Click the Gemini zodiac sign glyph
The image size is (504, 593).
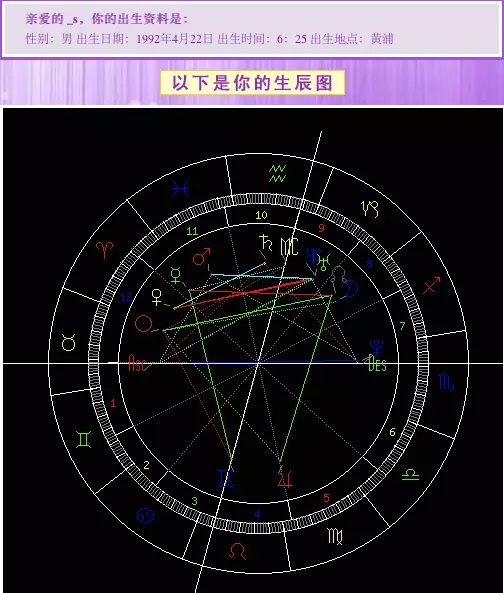pos(84,439)
